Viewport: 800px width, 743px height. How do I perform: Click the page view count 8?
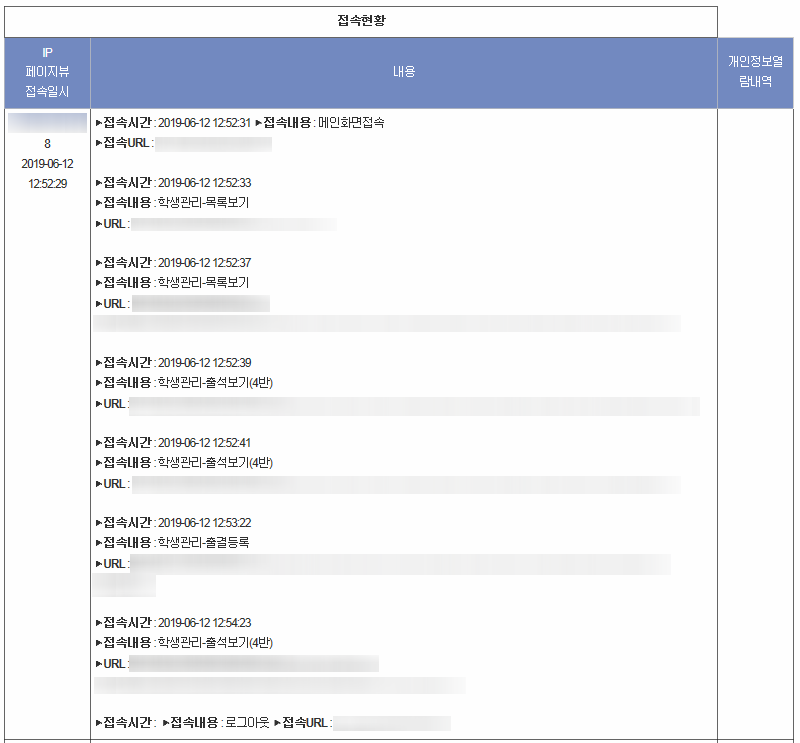coord(47,144)
